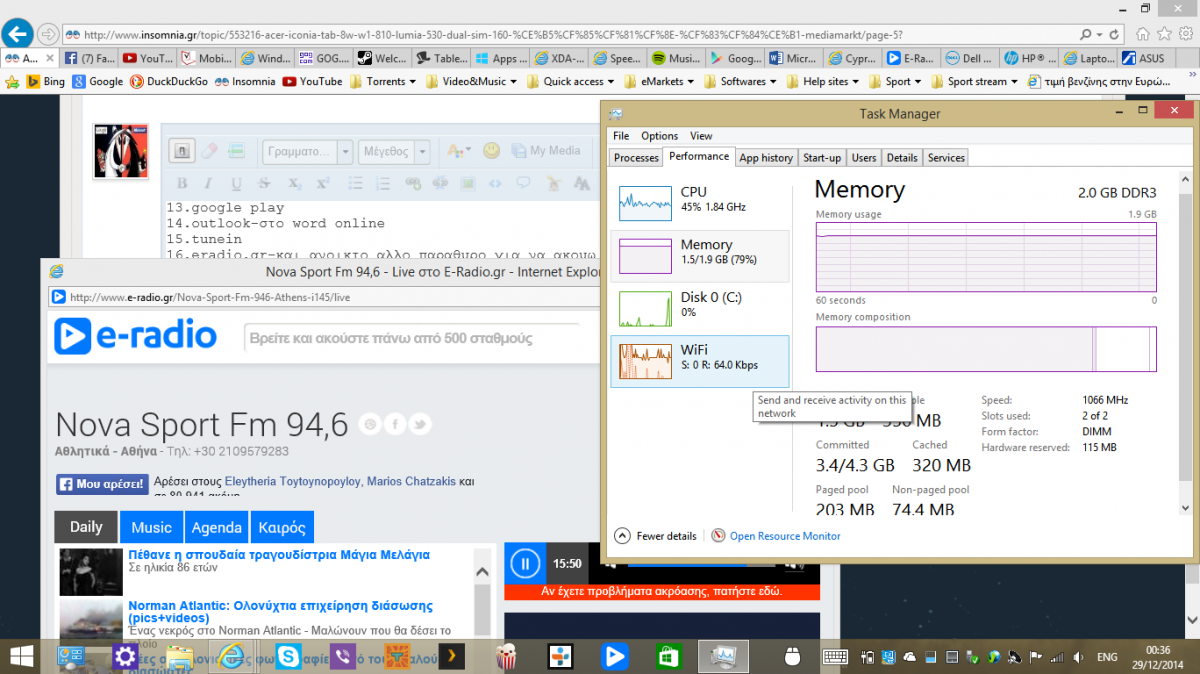This screenshot has width=1200, height=674.
Task: Click My Media button in editor
Action: pyautogui.click(x=545, y=151)
